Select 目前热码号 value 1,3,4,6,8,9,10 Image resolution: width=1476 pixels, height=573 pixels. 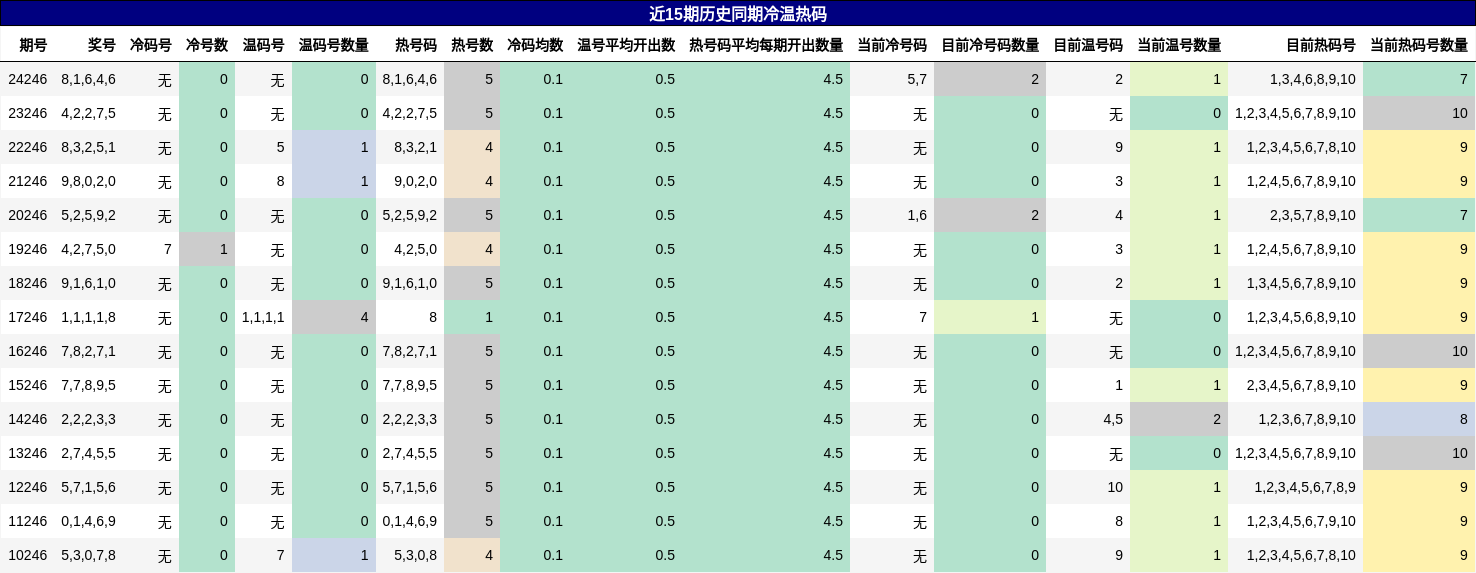(x=1313, y=79)
